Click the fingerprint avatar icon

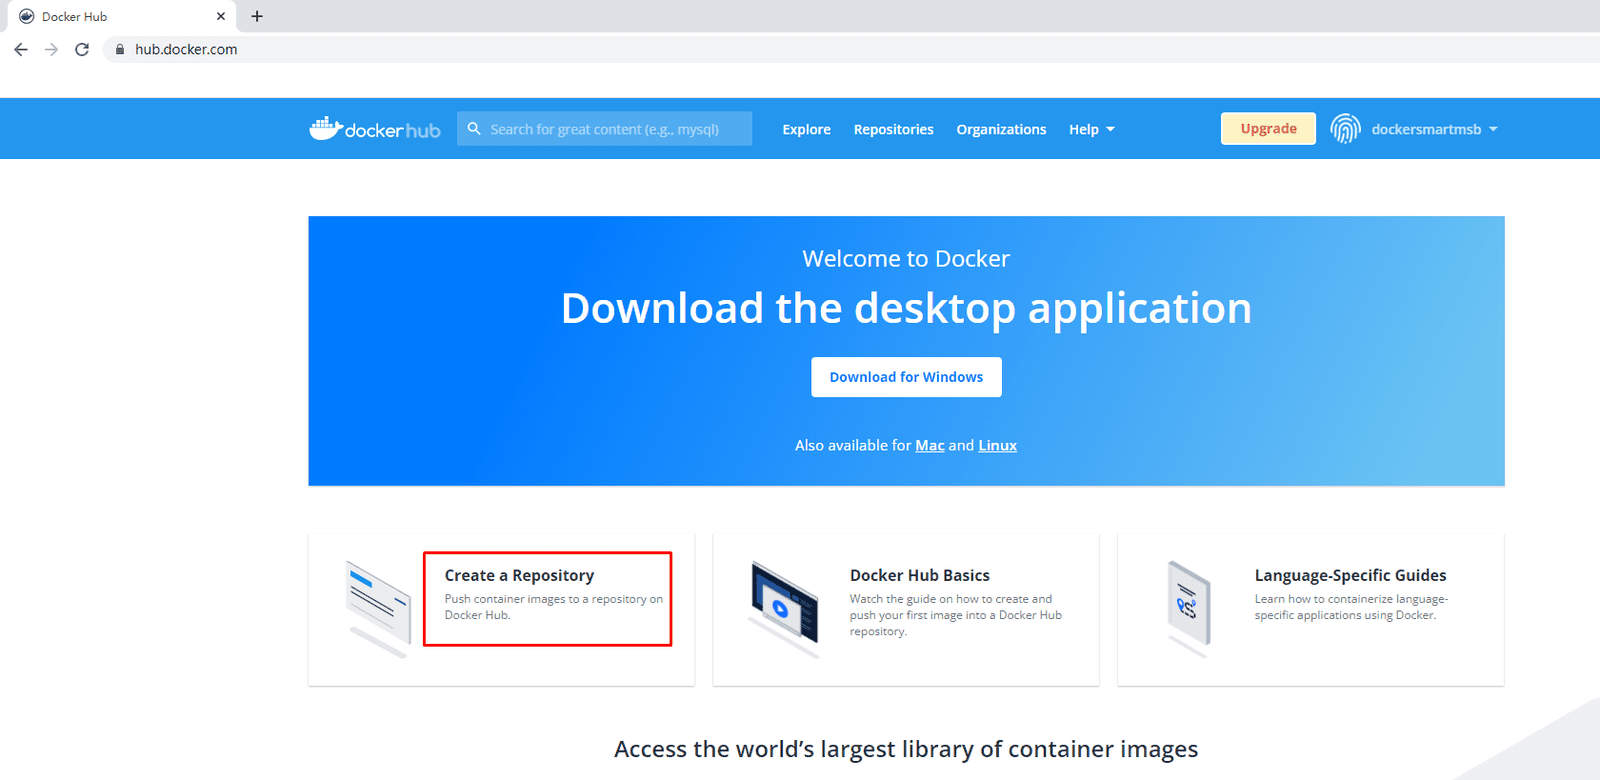[1345, 129]
